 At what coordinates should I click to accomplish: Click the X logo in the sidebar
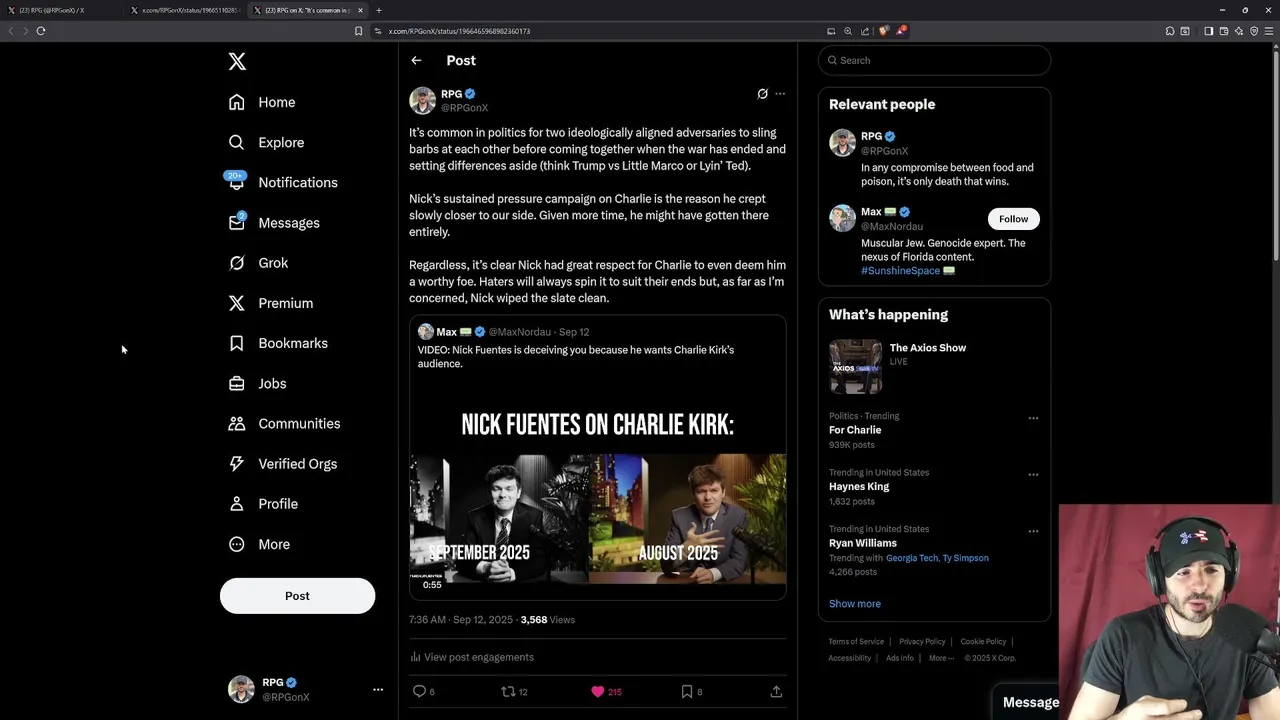237,62
